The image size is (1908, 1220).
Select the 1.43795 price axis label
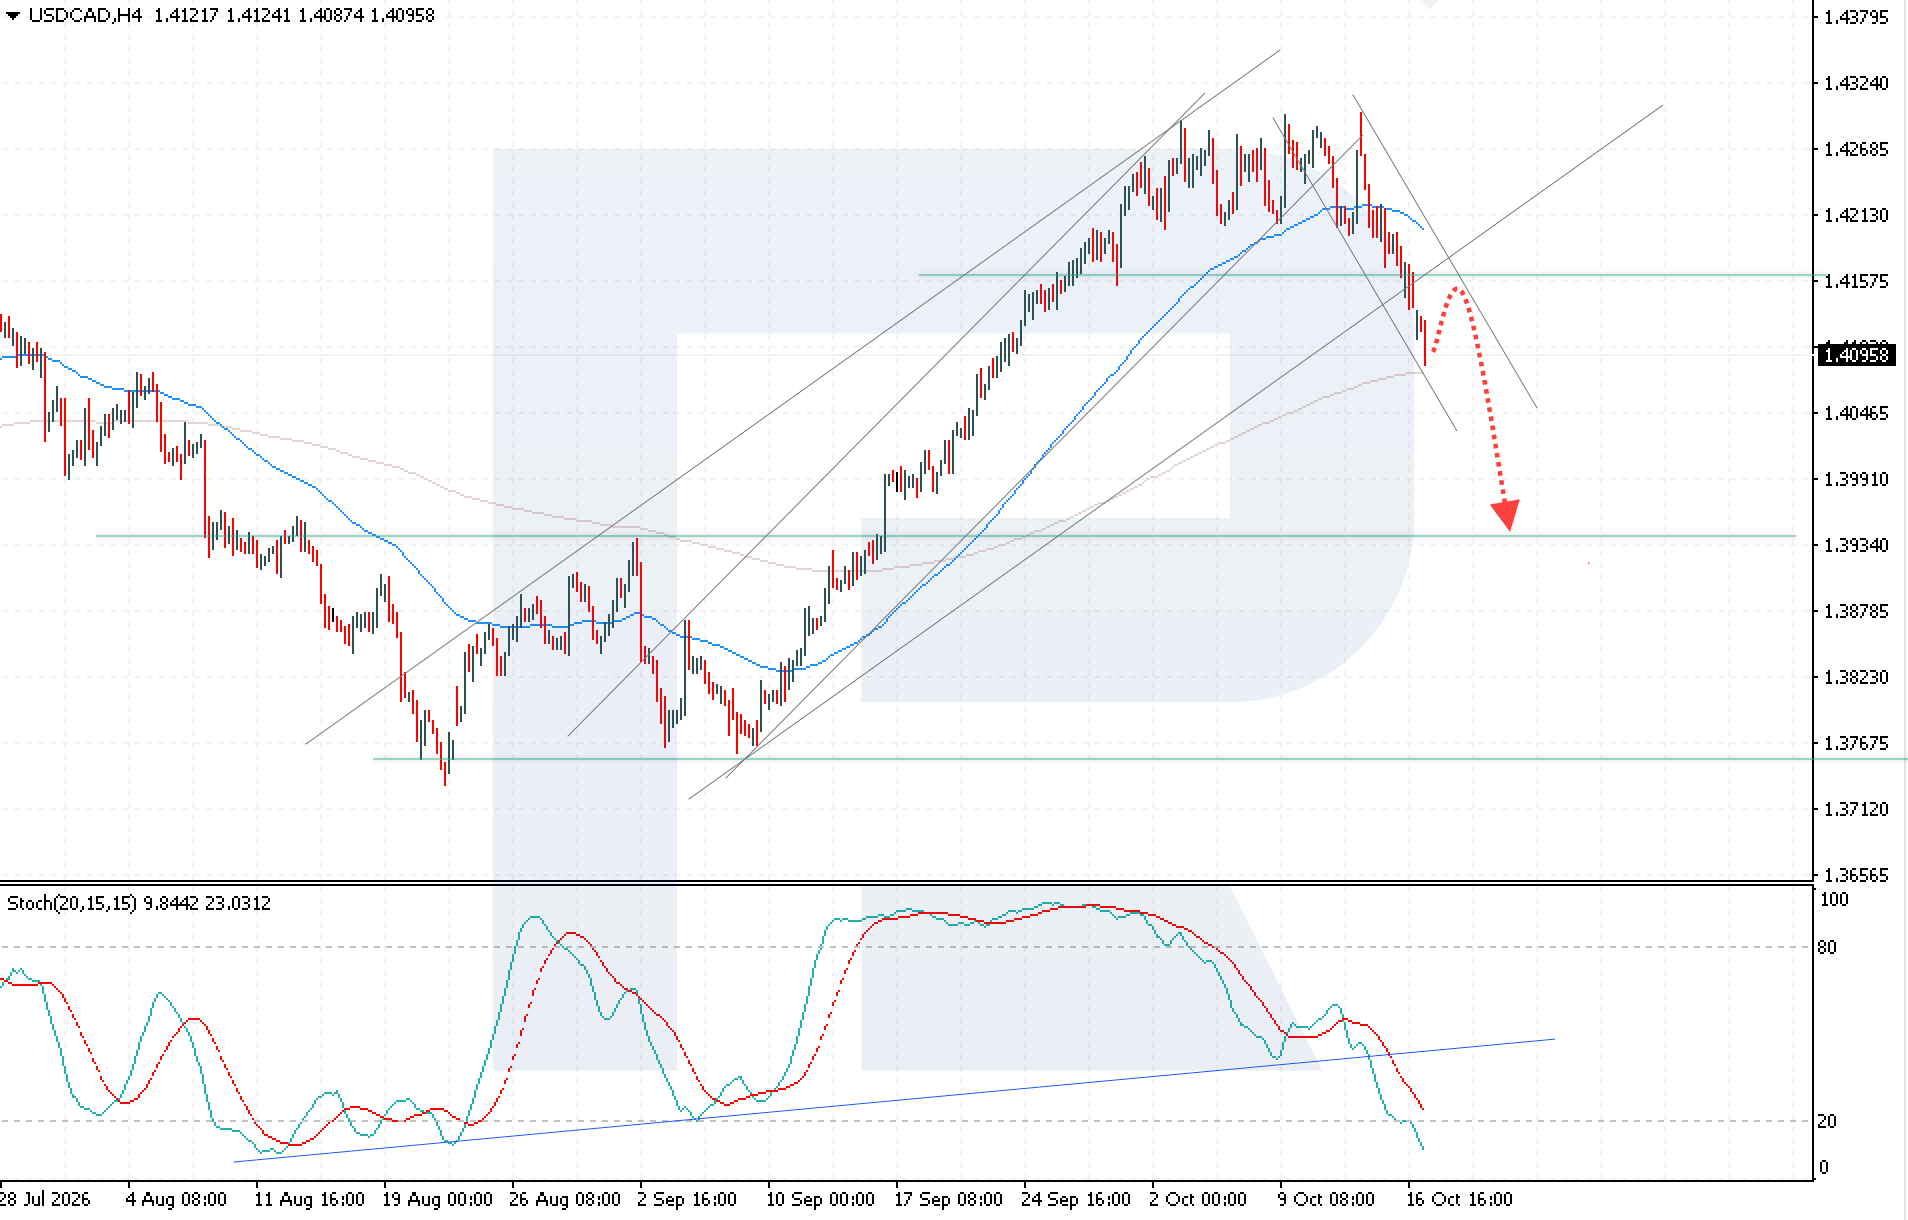pyautogui.click(x=1856, y=17)
